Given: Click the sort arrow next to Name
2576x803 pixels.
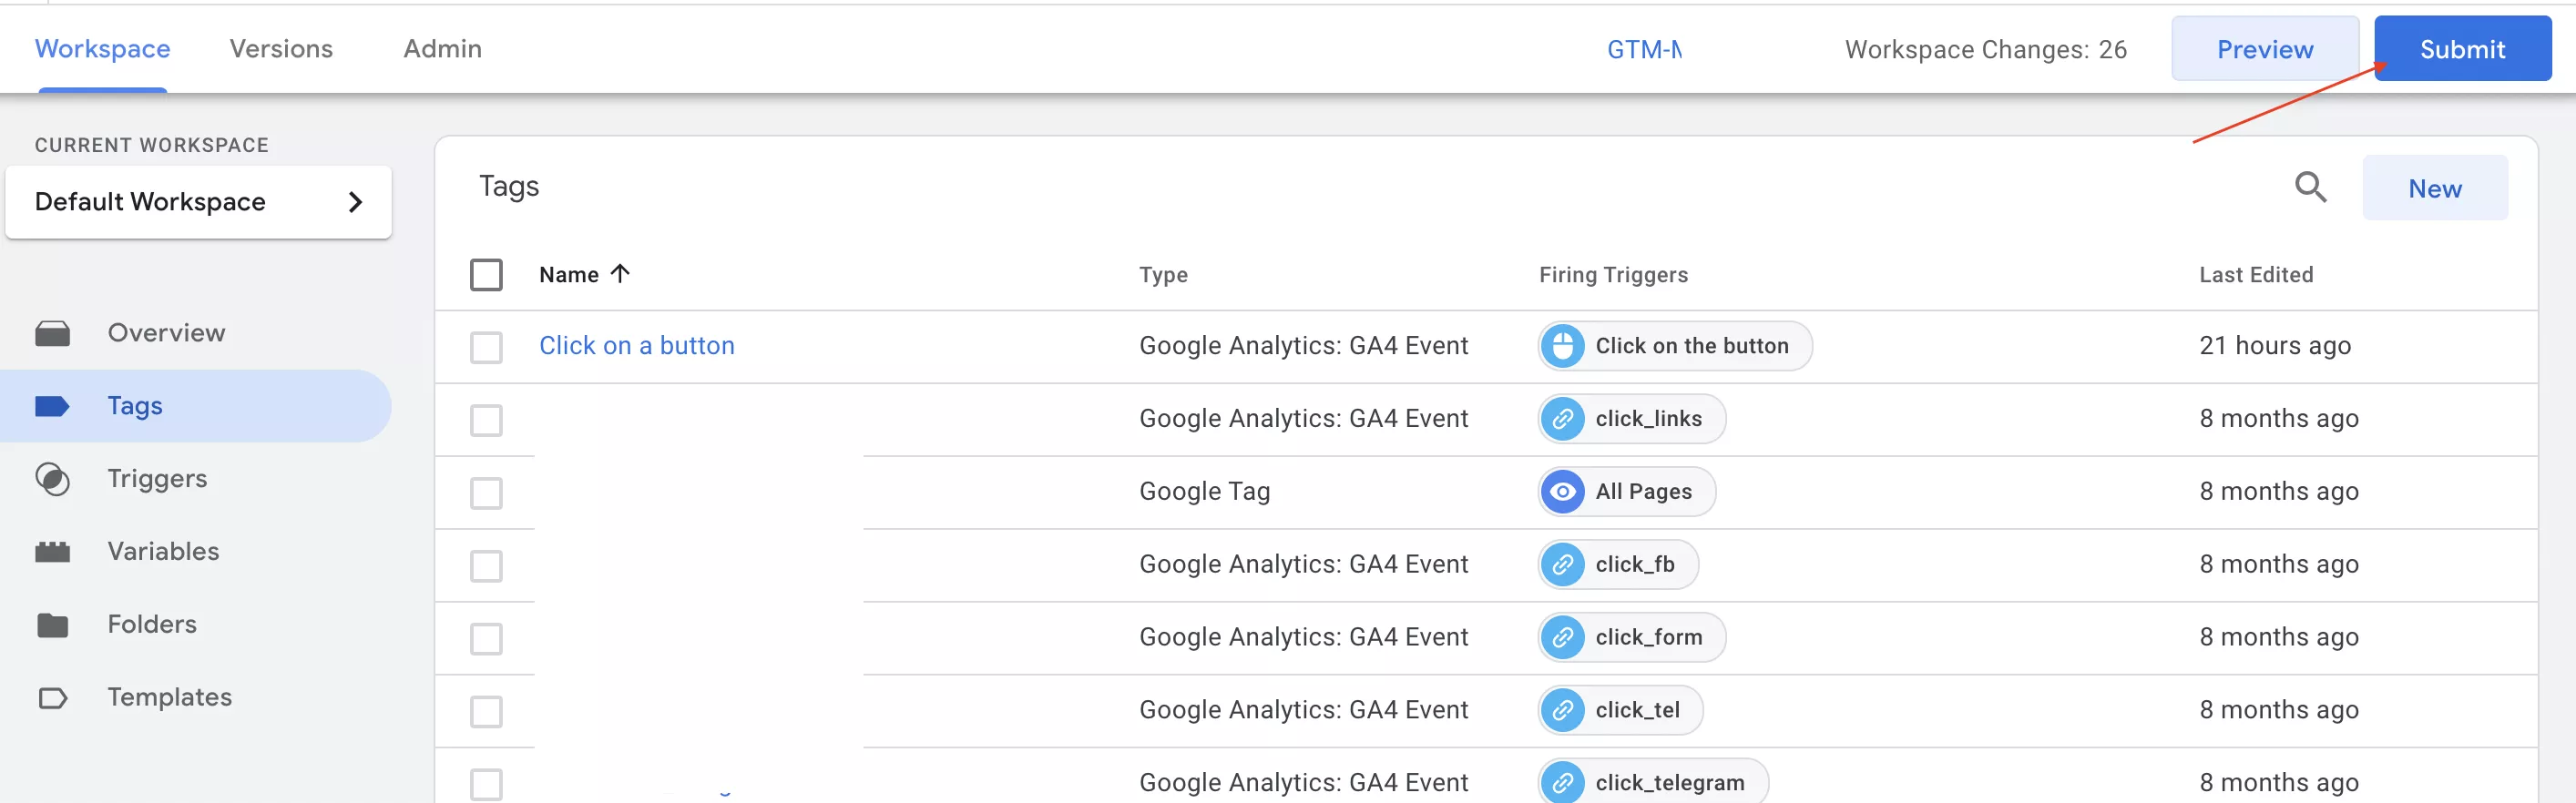Looking at the screenshot, I should coord(620,274).
